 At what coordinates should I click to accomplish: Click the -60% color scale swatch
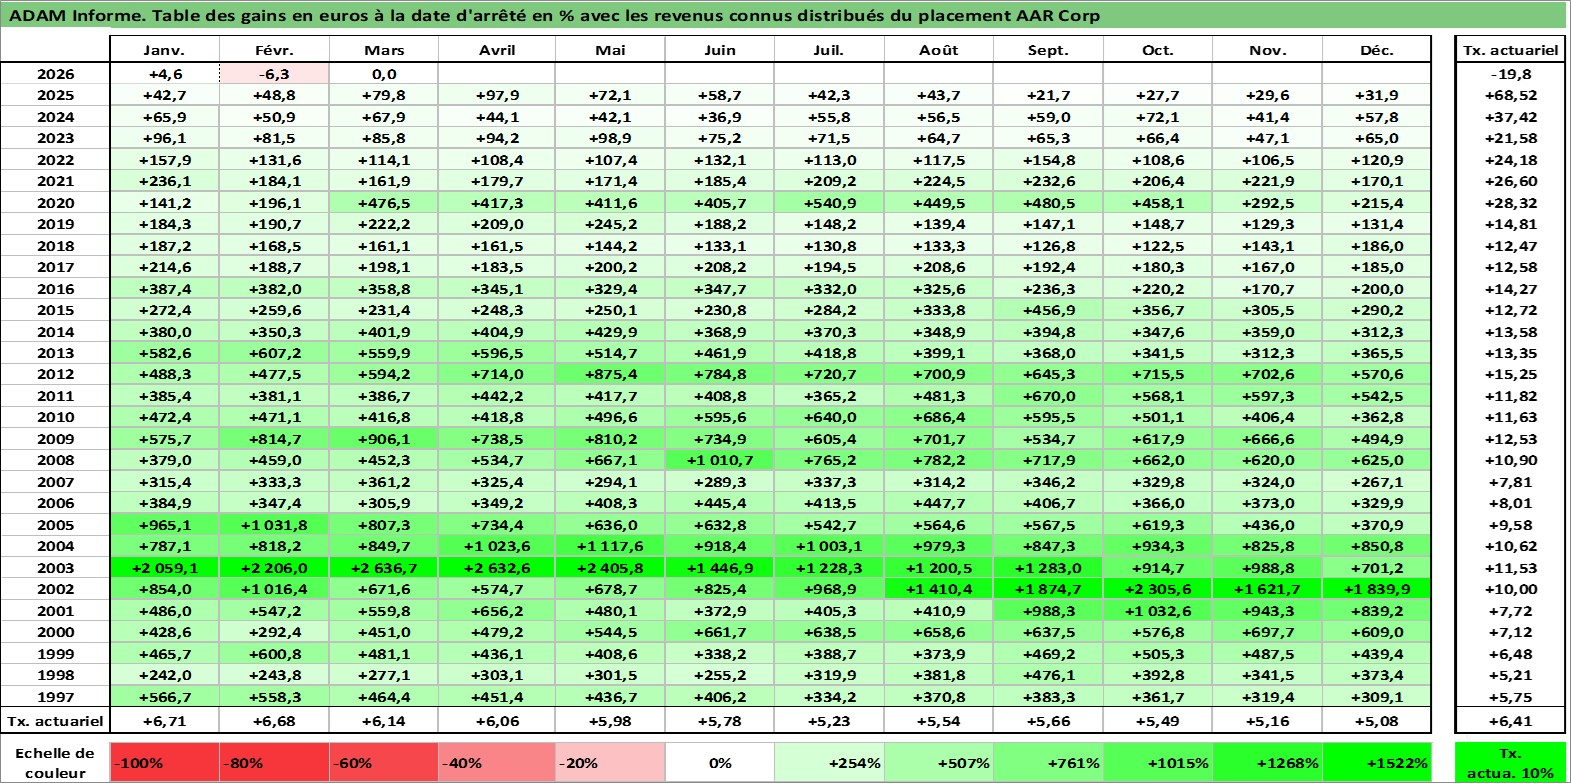384,762
